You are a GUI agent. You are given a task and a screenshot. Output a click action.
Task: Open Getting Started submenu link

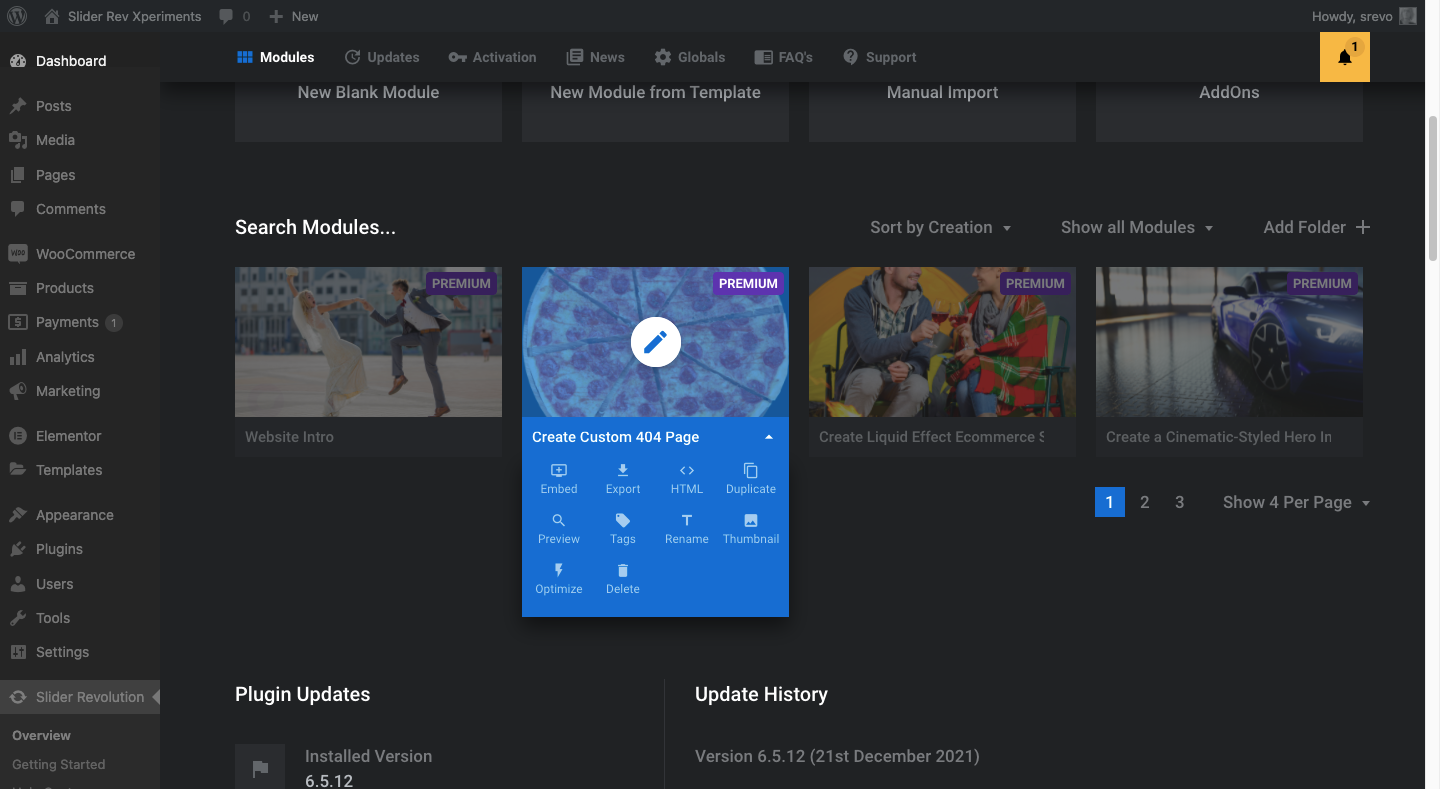click(x=58, y=764)
